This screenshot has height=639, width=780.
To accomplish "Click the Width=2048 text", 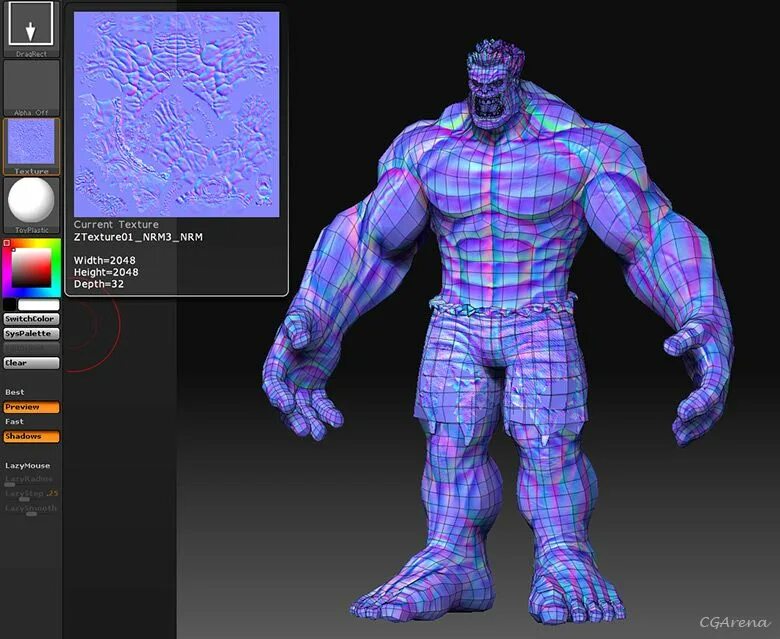I will (104, 260).
